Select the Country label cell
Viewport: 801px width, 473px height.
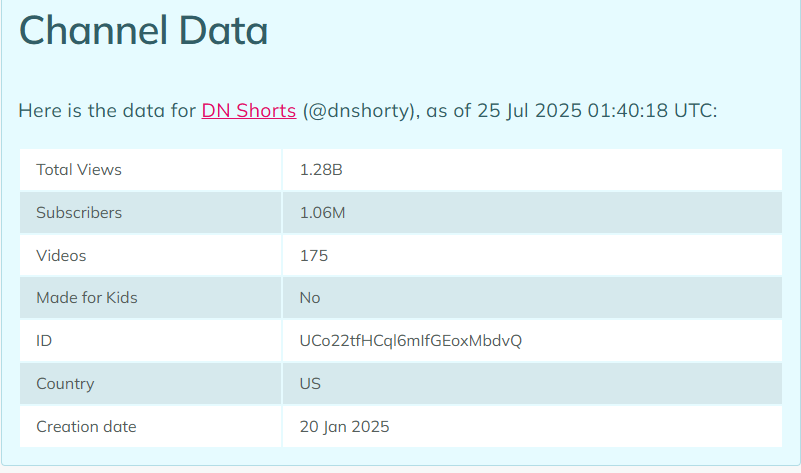(151, 384)
